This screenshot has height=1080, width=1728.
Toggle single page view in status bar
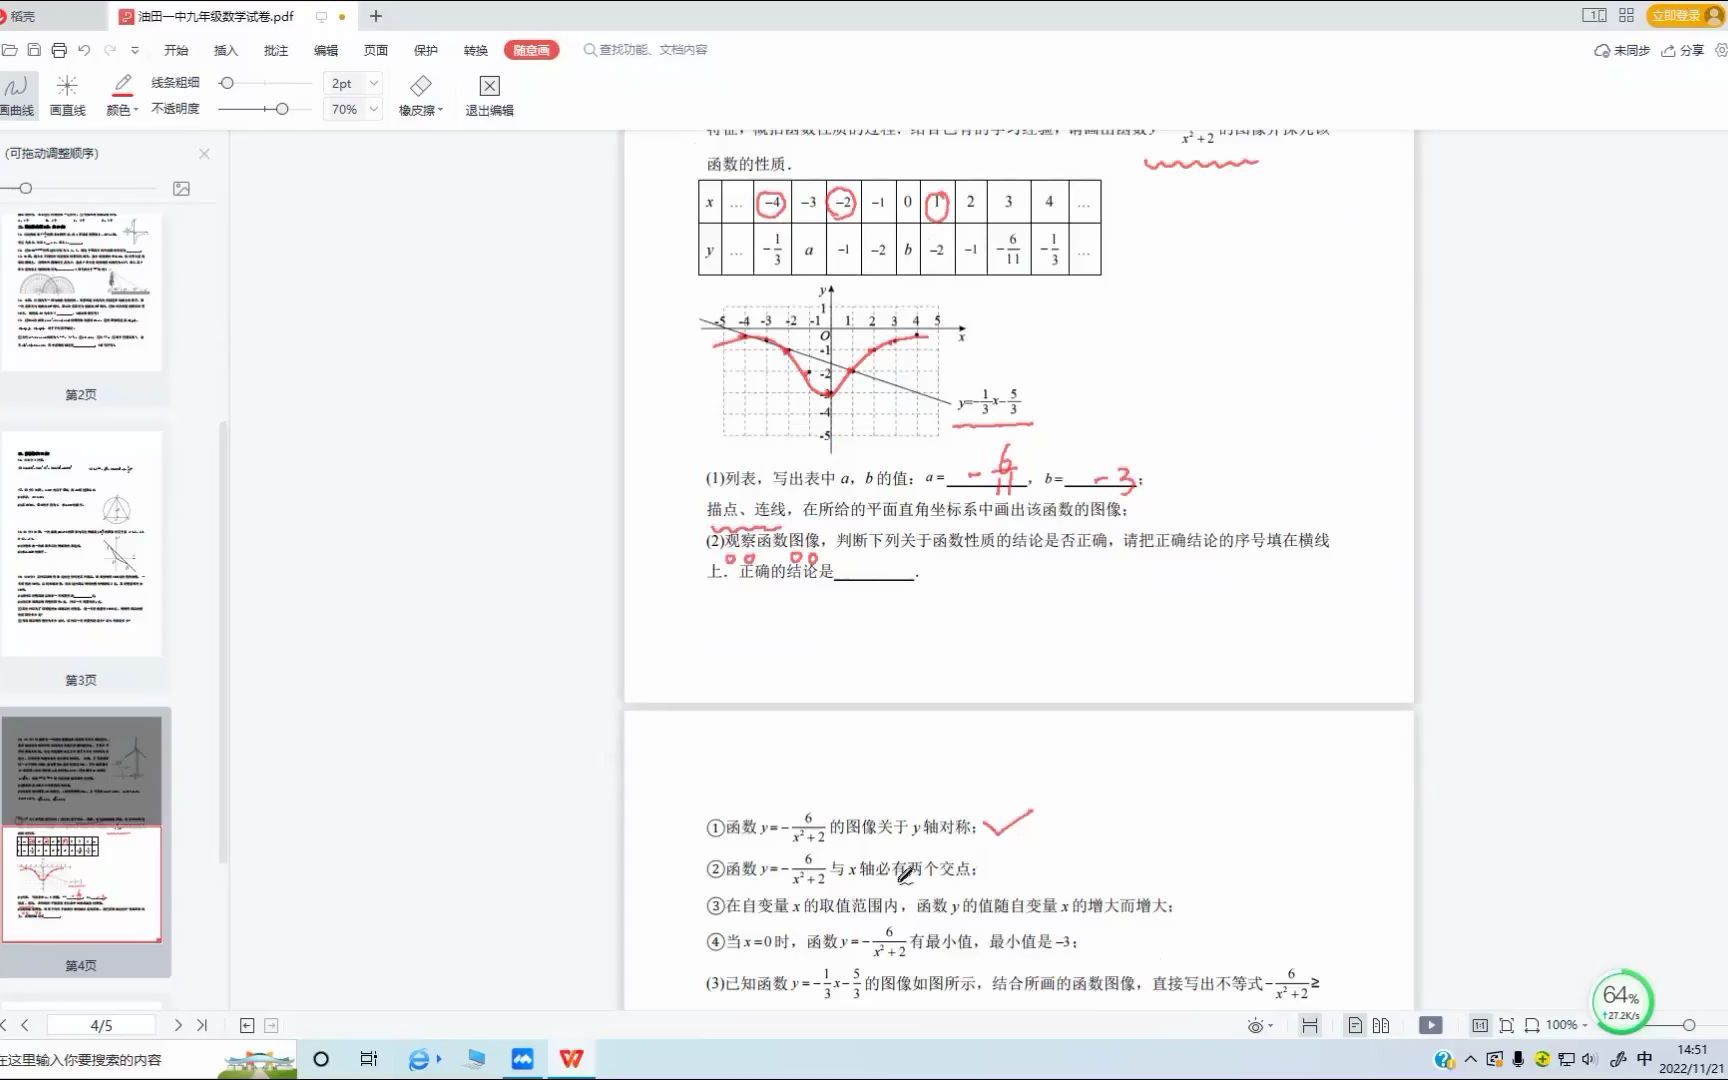pos(1355,1025)
